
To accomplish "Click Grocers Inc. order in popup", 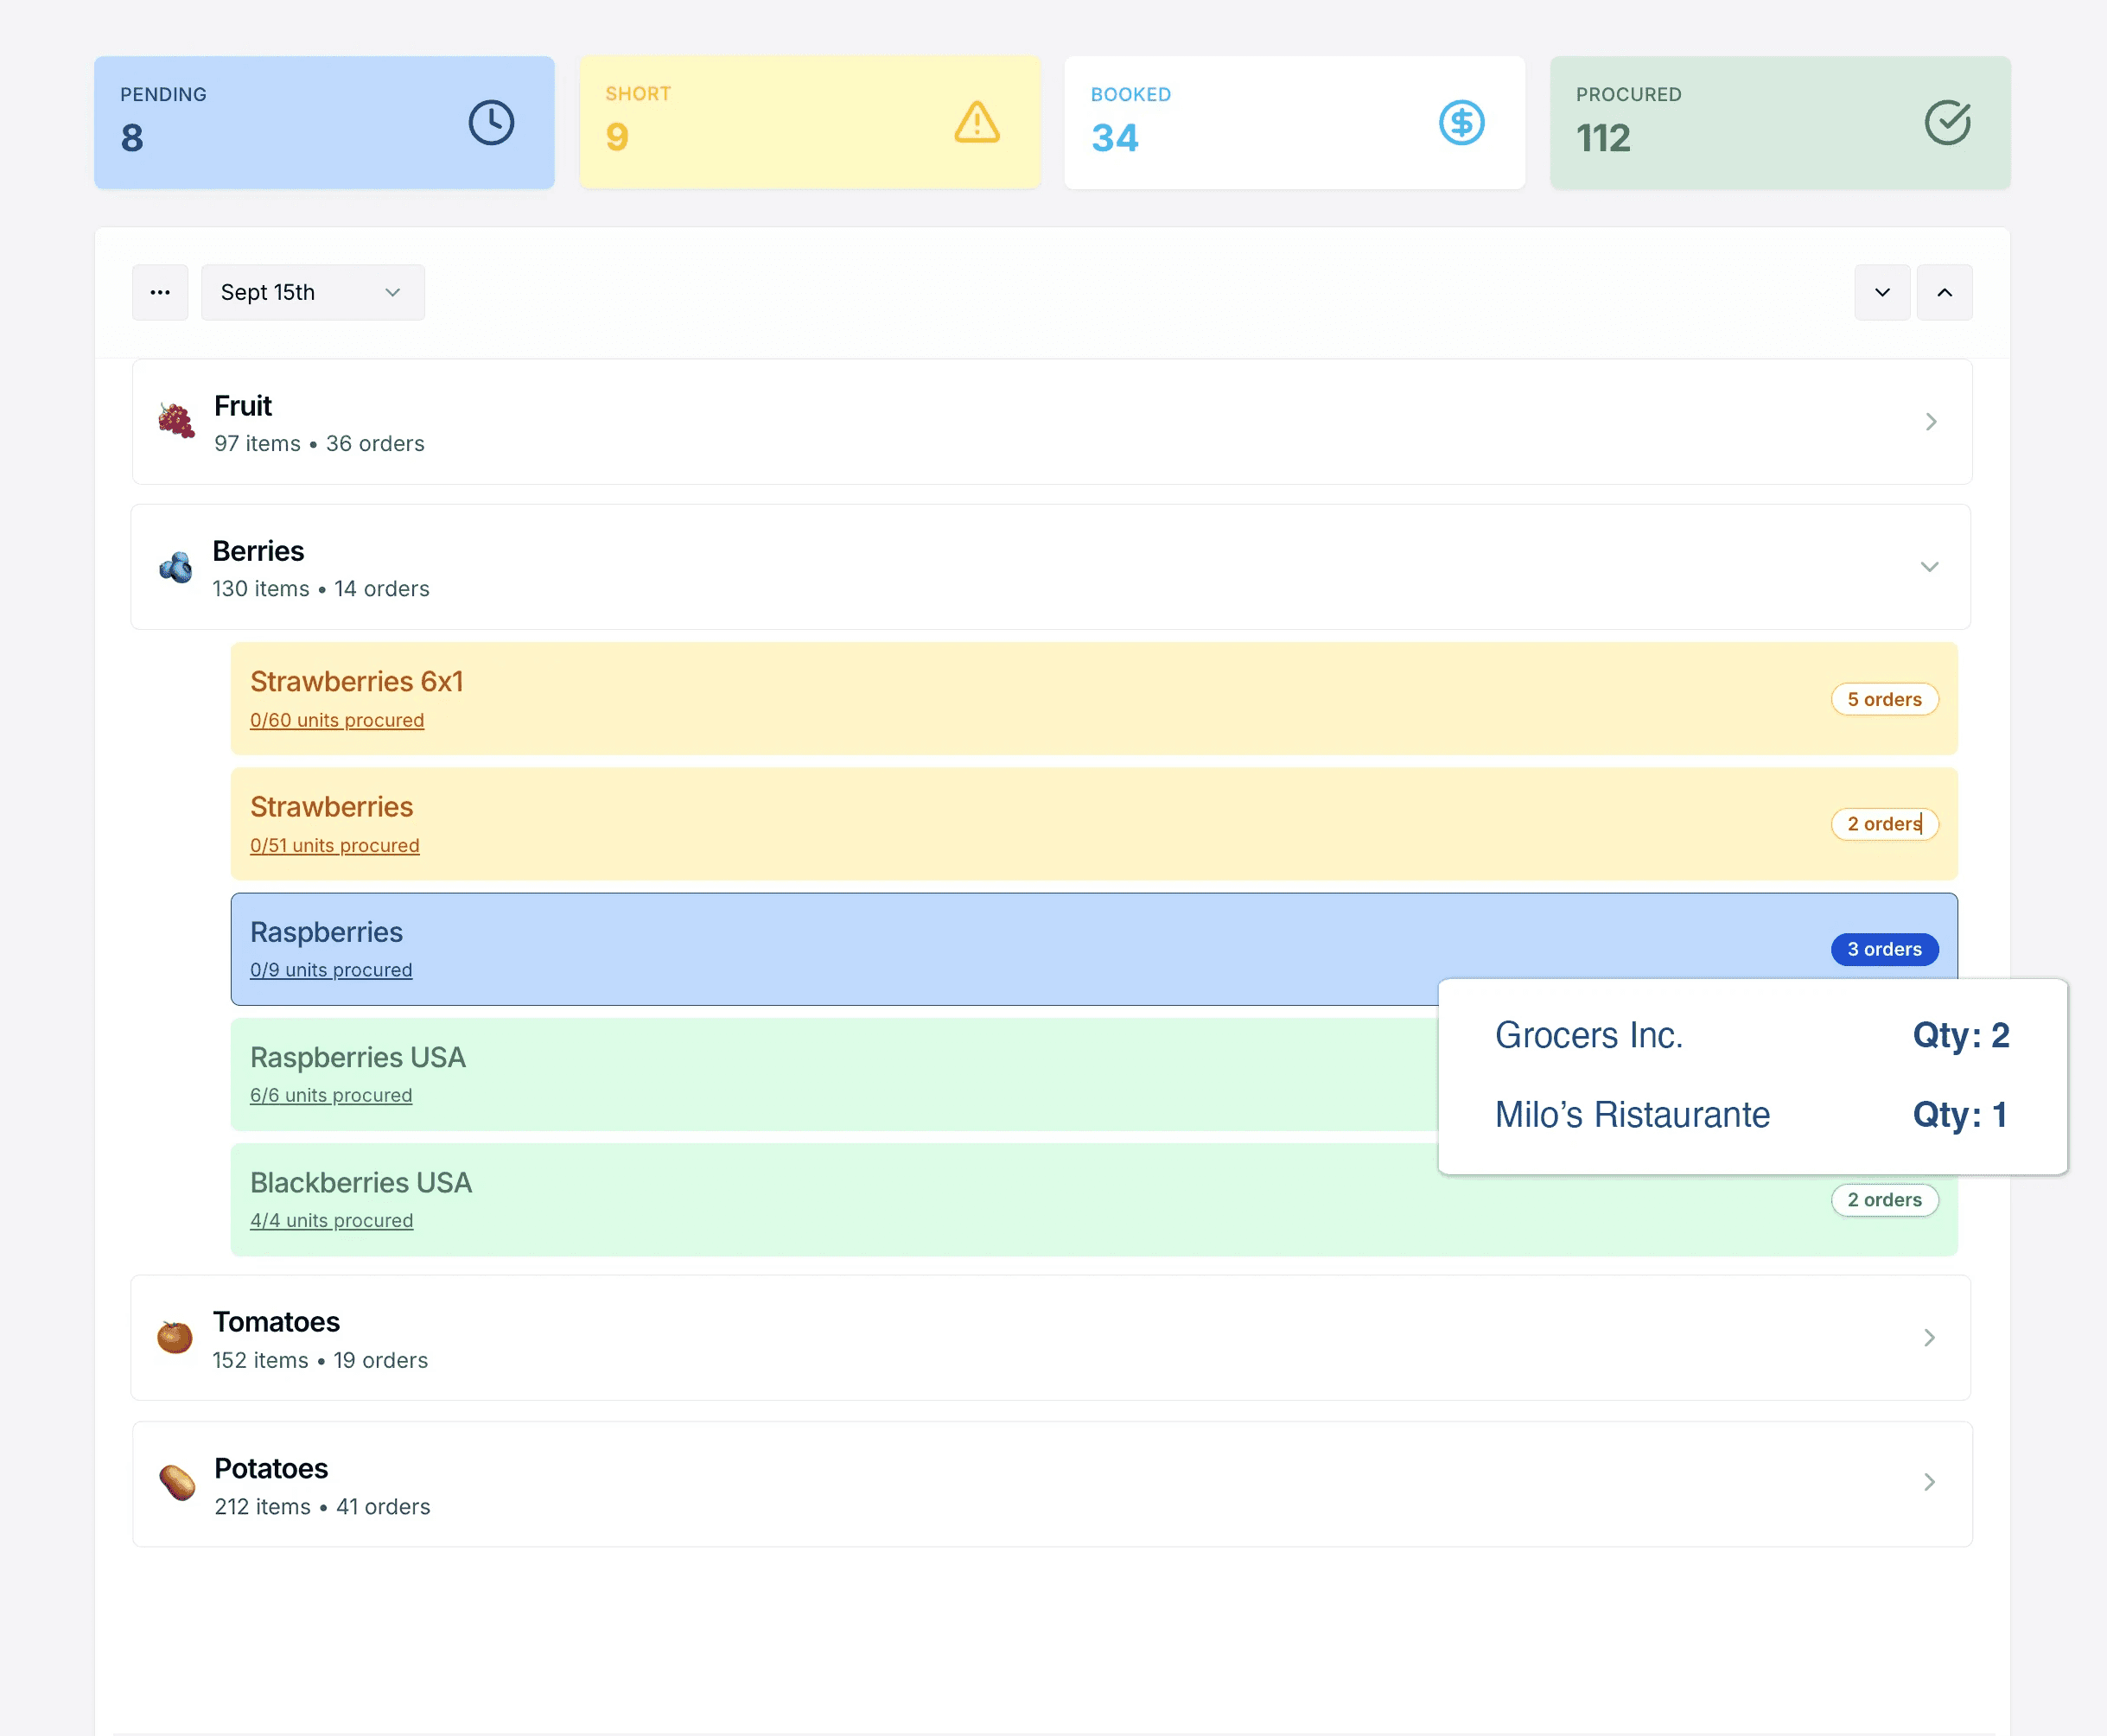I will 1588,1035.
